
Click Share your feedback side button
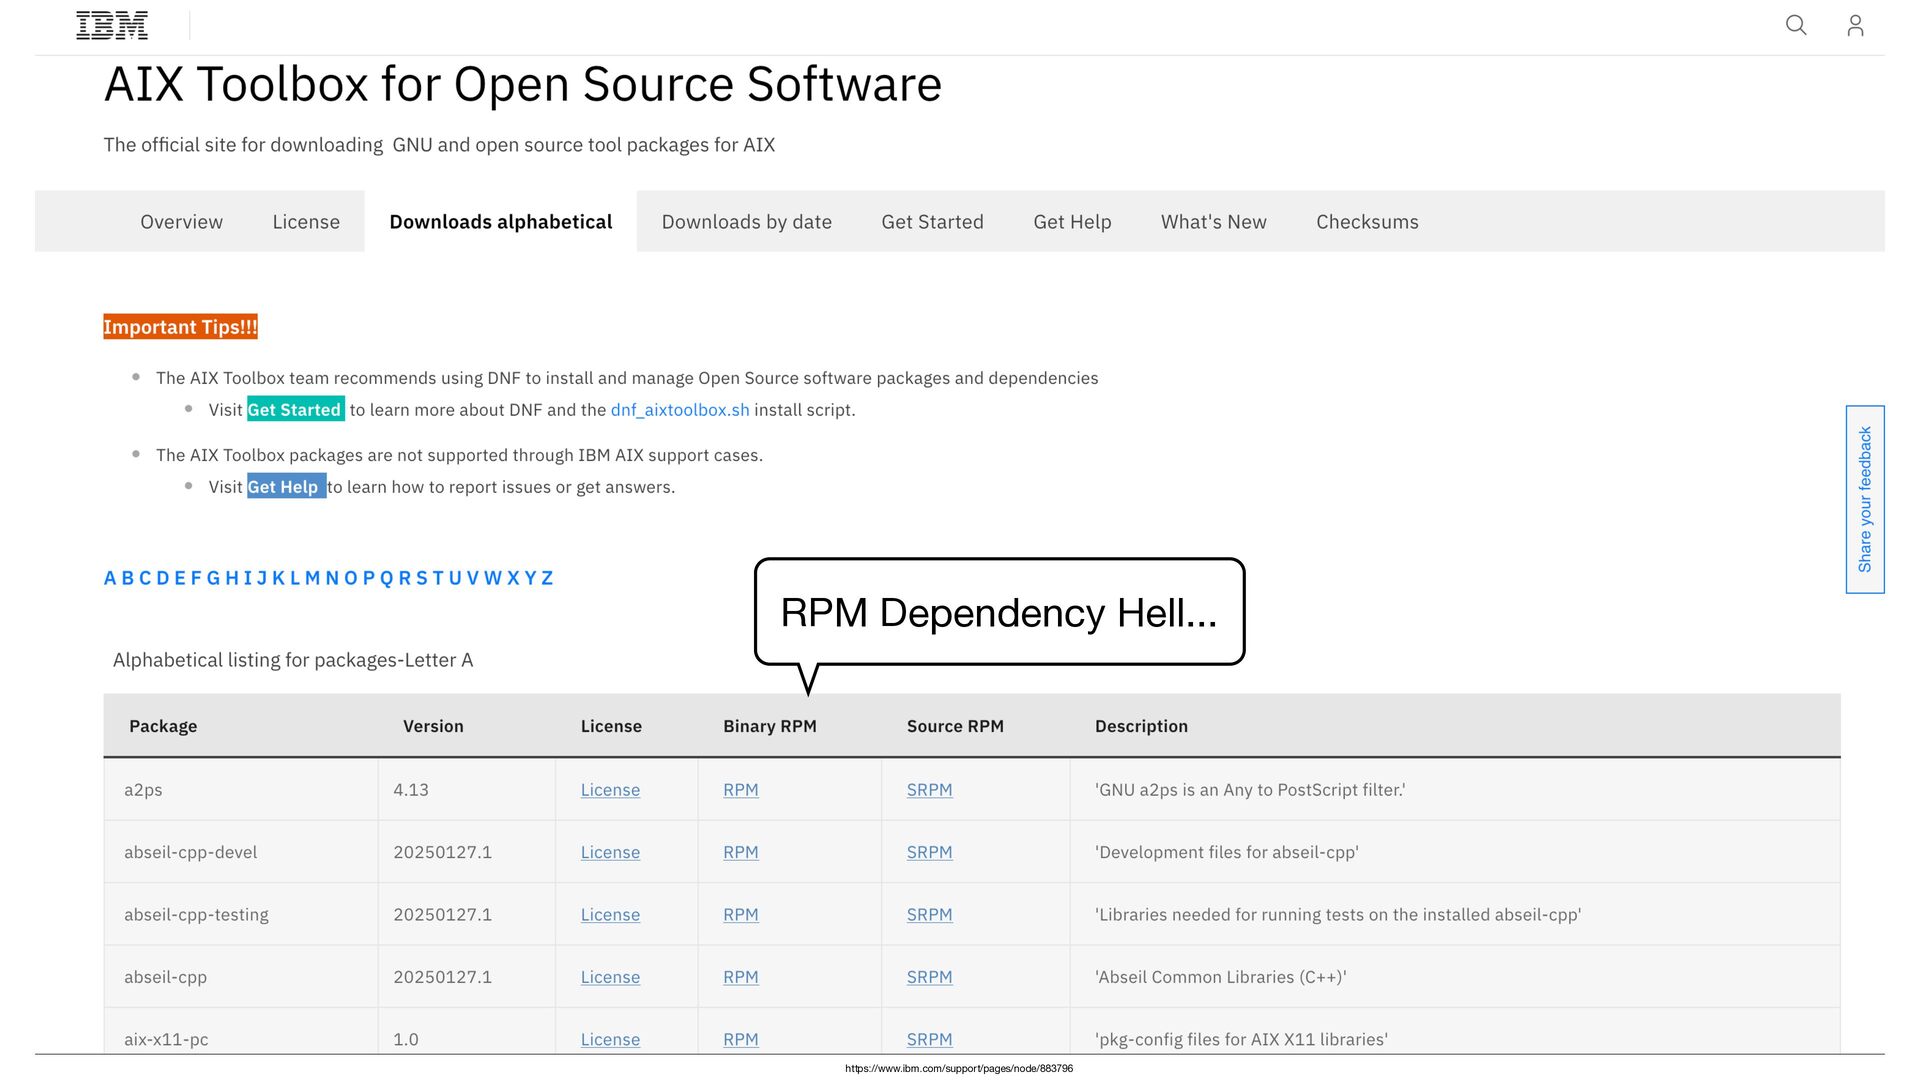pos(1864,499)
